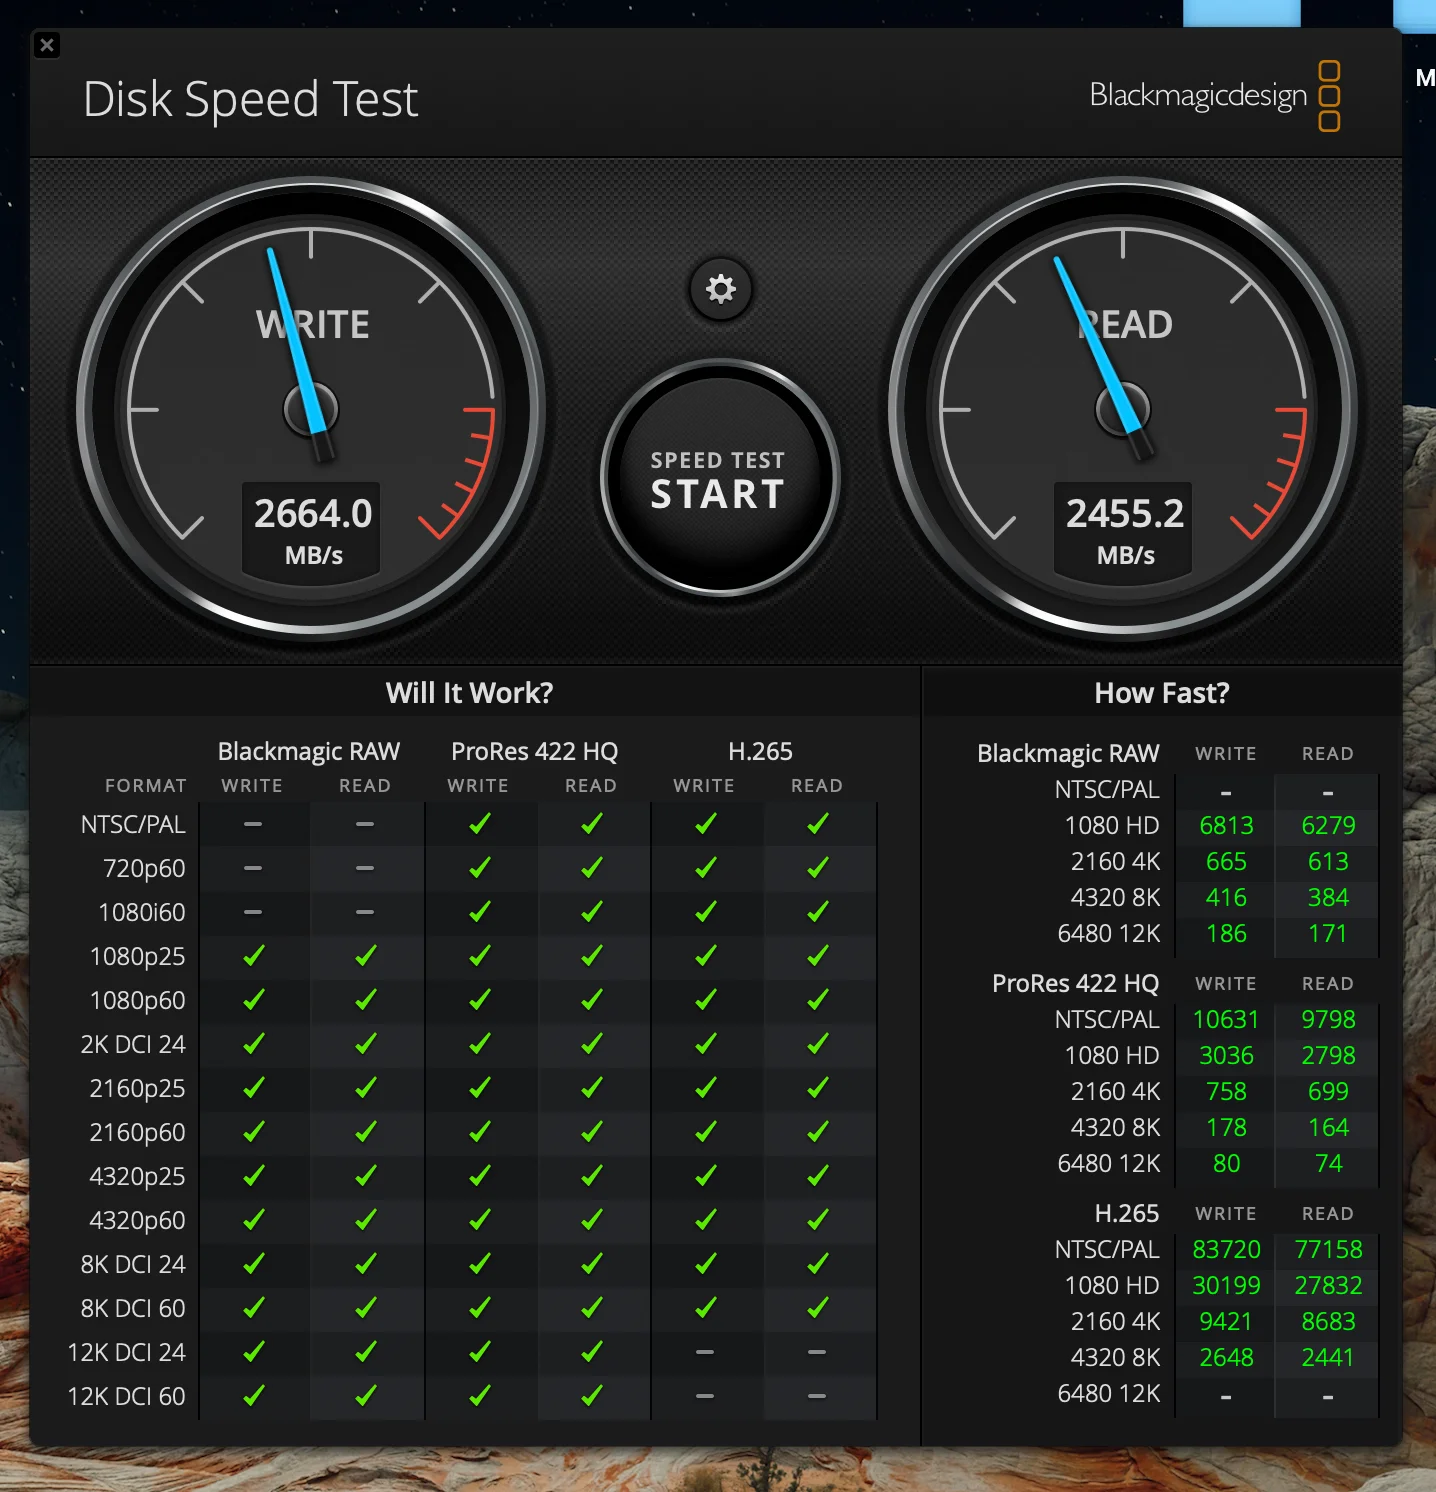Click the Blackmagic RAW read checkmark for 4320p25

point(365,1176)
